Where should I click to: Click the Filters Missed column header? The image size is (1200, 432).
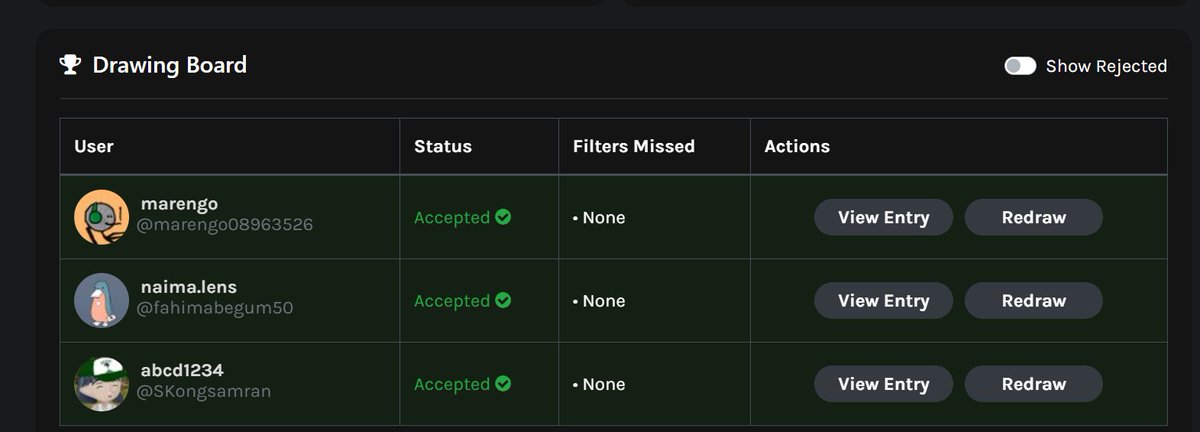click(x=634, y=146)
